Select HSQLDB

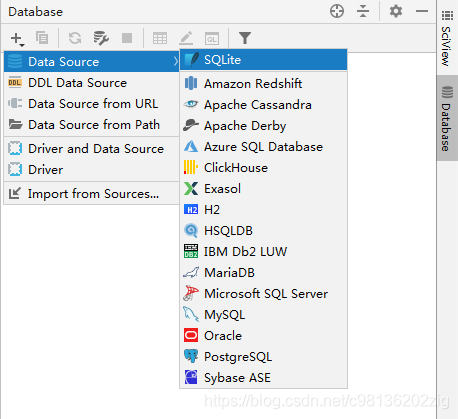pyautogui.click(x=263, y=231)
